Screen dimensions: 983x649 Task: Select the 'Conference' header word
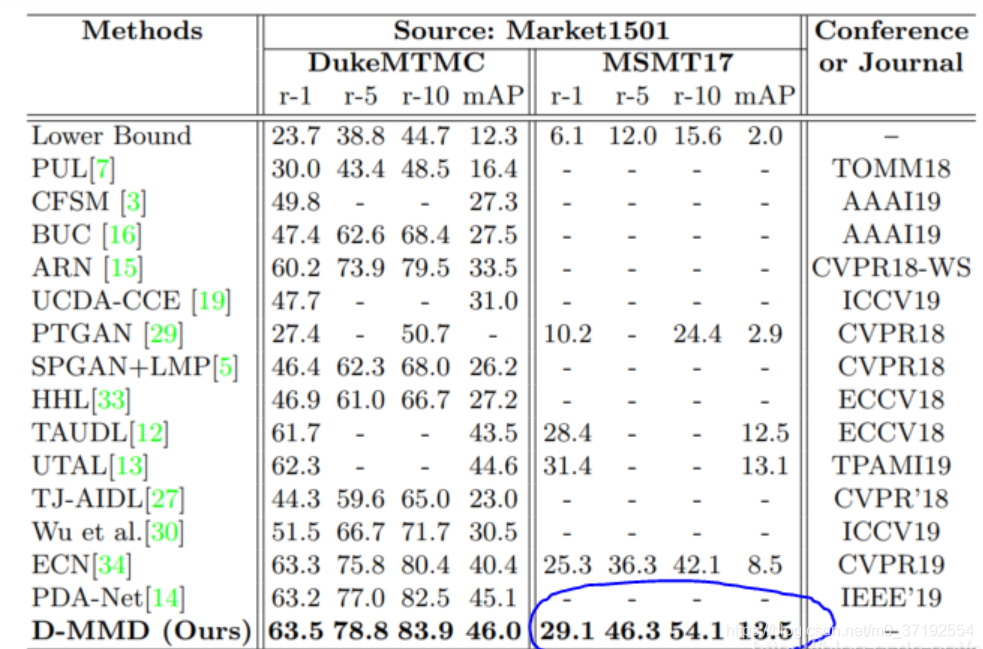point(891,30)
